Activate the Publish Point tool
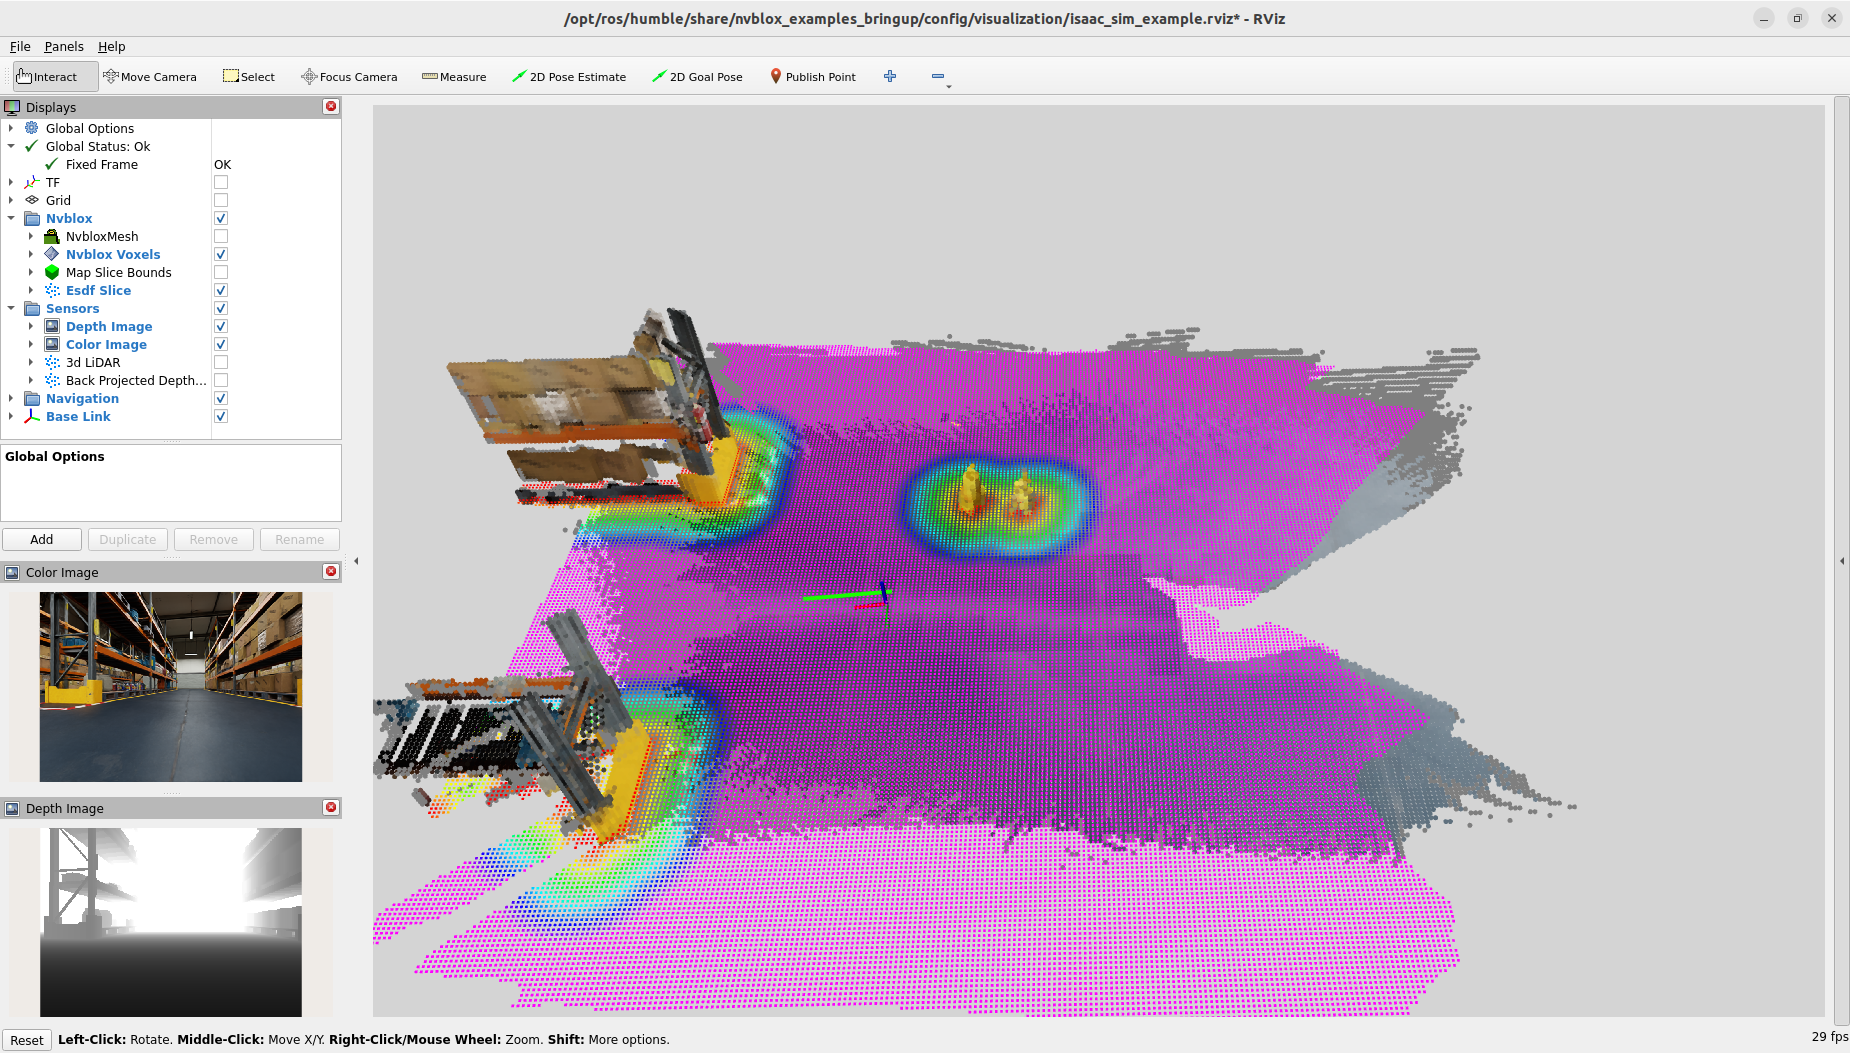1850x1053 pixels. point(812,77)
